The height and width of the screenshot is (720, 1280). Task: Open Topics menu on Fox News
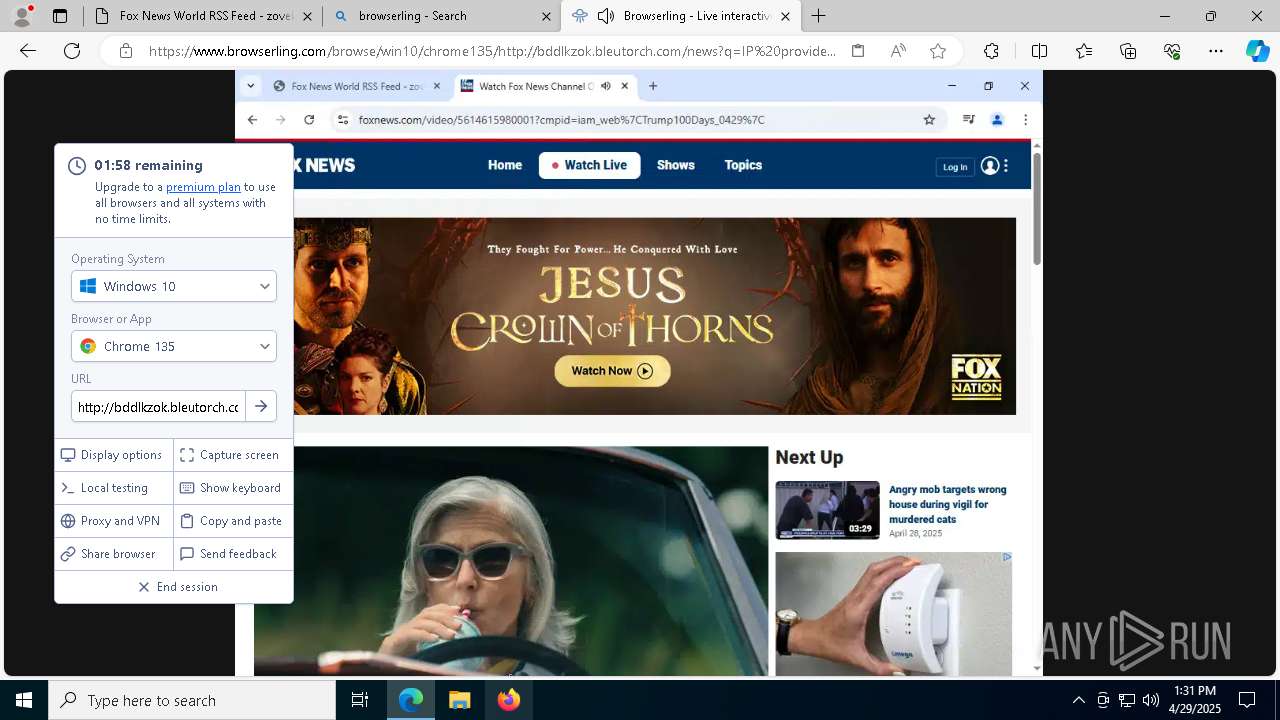(x=743, y=165)
